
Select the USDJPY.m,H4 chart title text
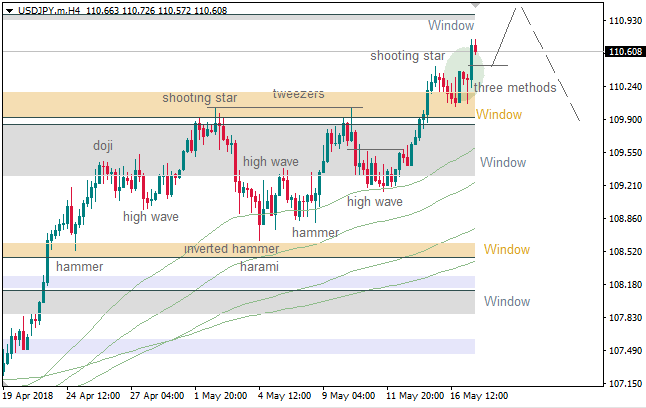[47, 8]
